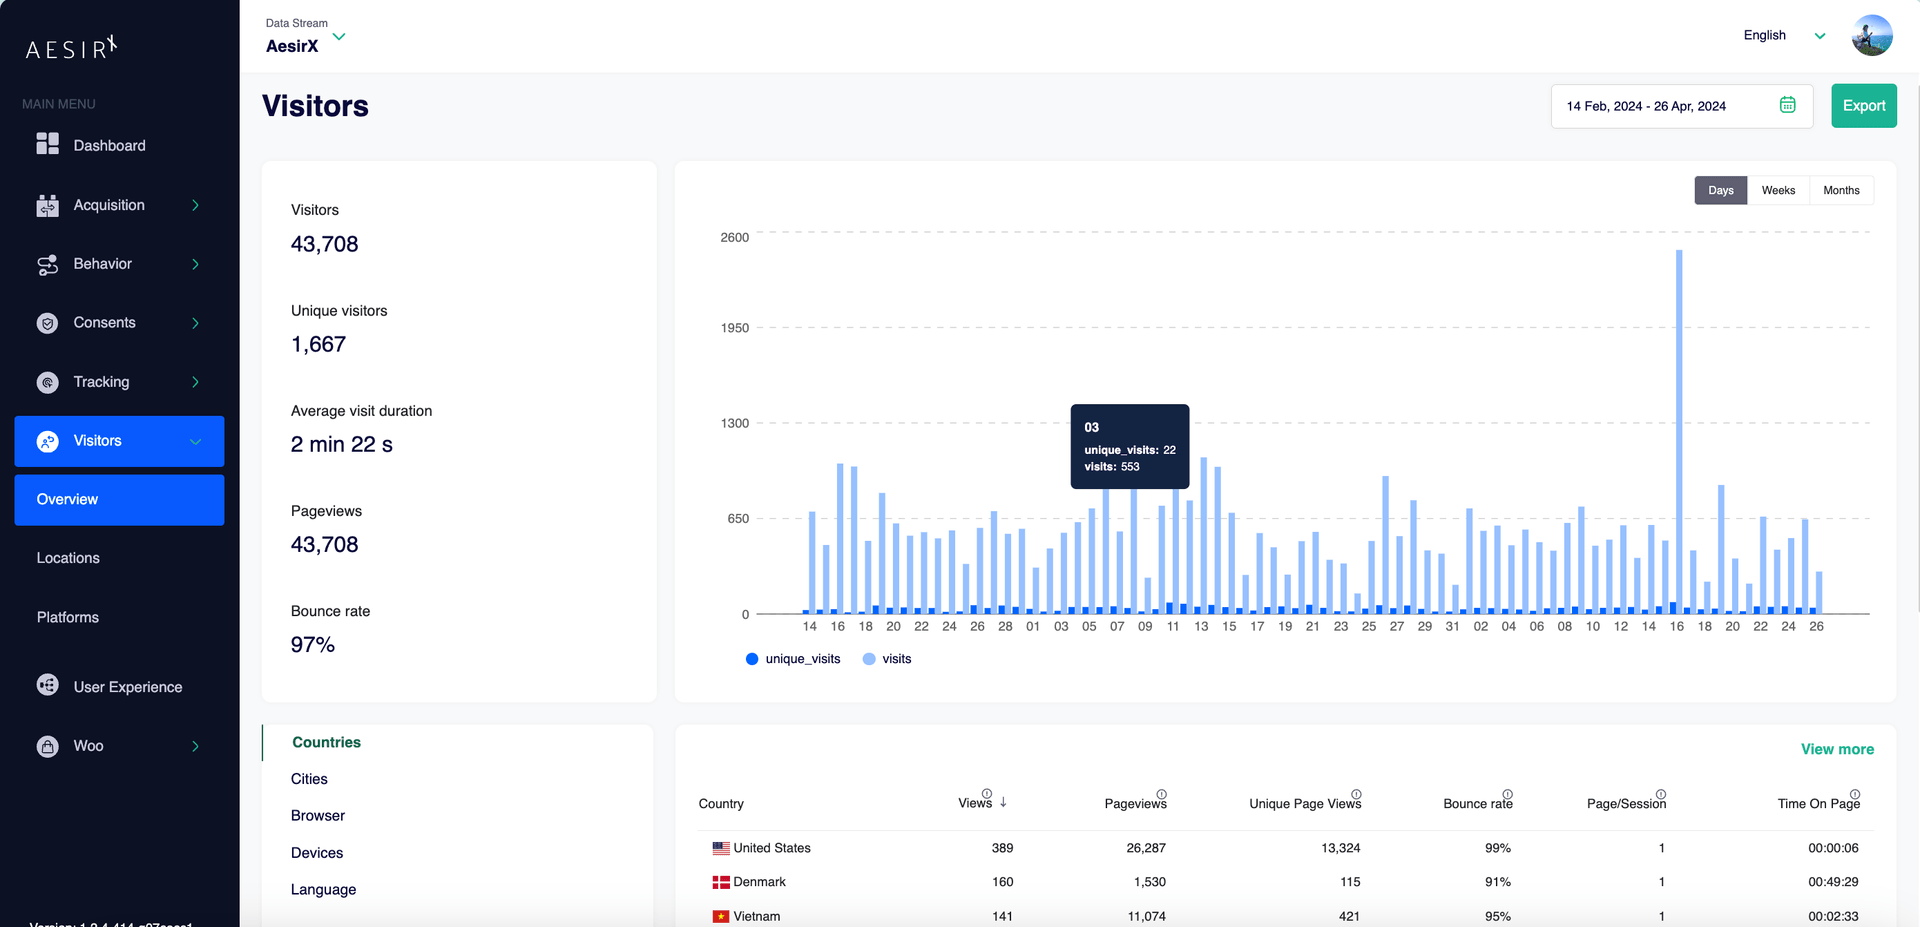Switch the chart to Weeks view
This screenshot has width=1920, height=927.
[1778, 190]
